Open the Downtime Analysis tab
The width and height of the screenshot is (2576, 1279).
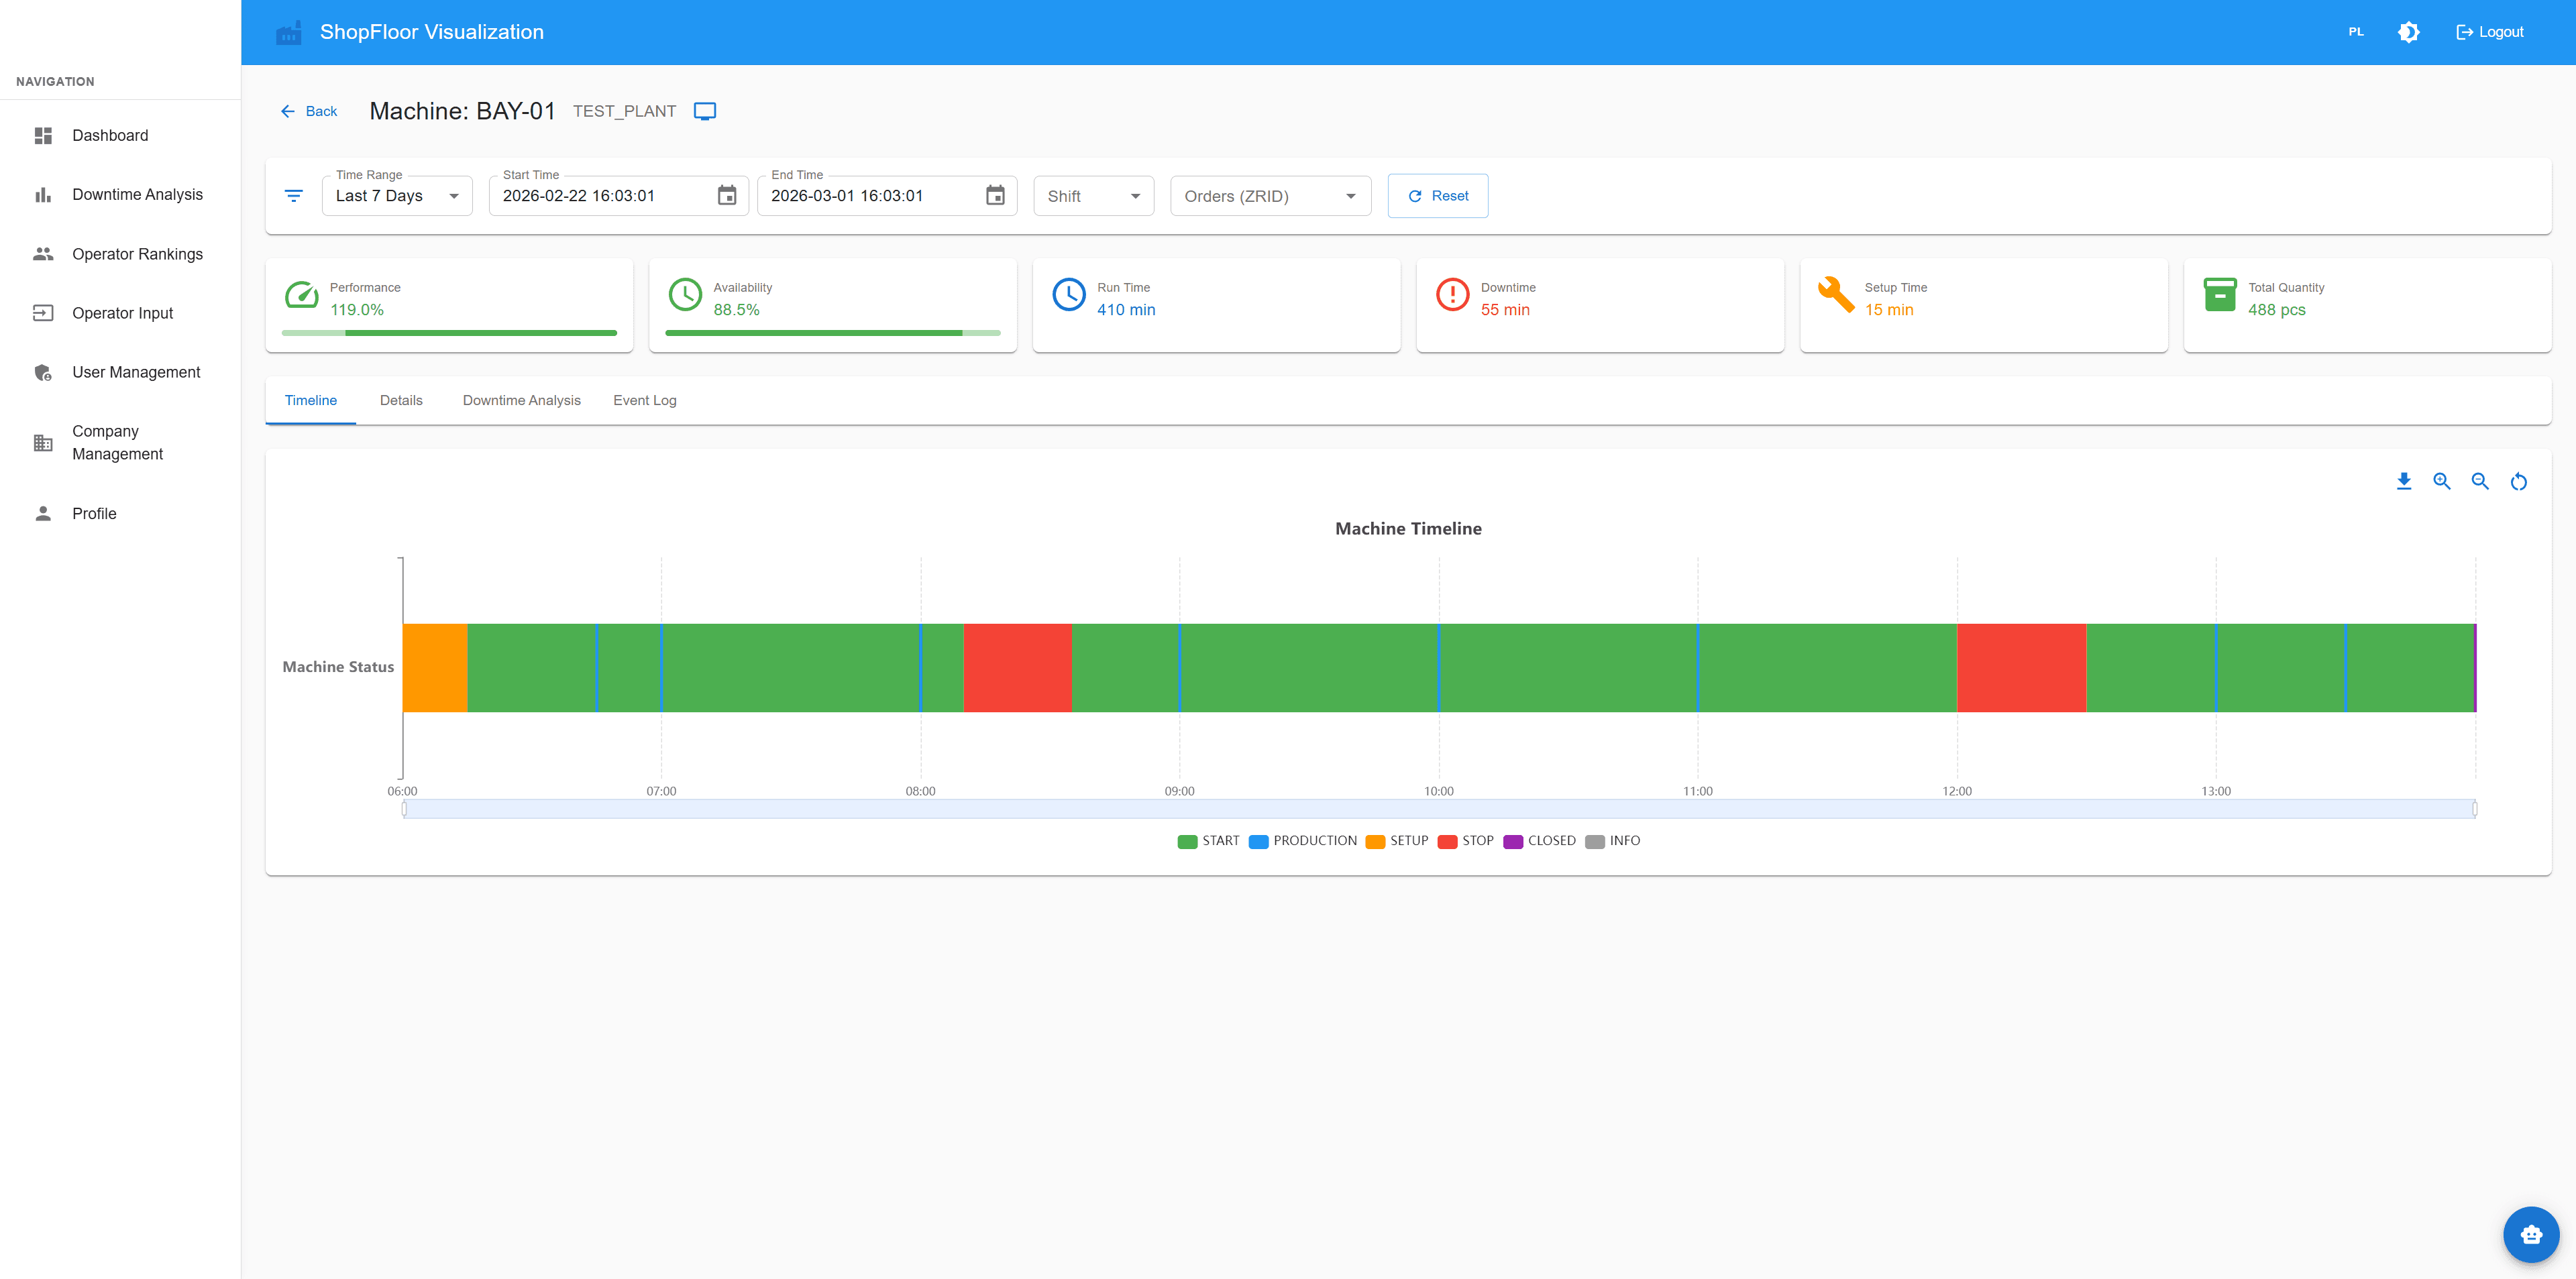522,400
